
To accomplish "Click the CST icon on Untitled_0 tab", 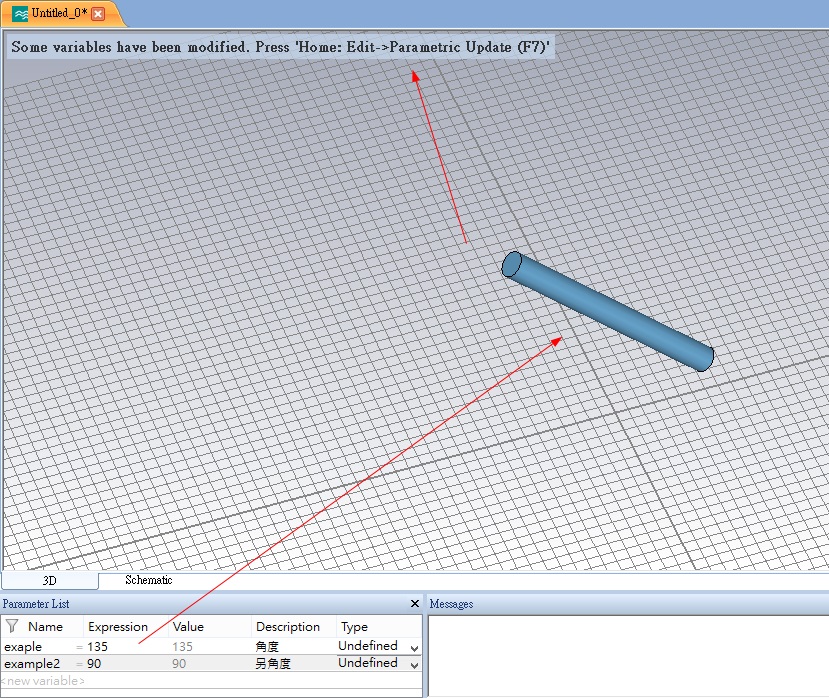I will 20,14.
